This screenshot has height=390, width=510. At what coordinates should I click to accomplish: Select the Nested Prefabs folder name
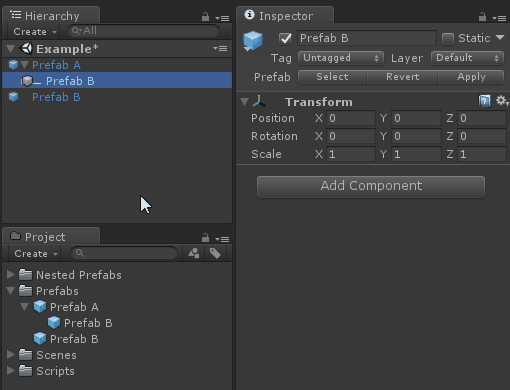79,275
